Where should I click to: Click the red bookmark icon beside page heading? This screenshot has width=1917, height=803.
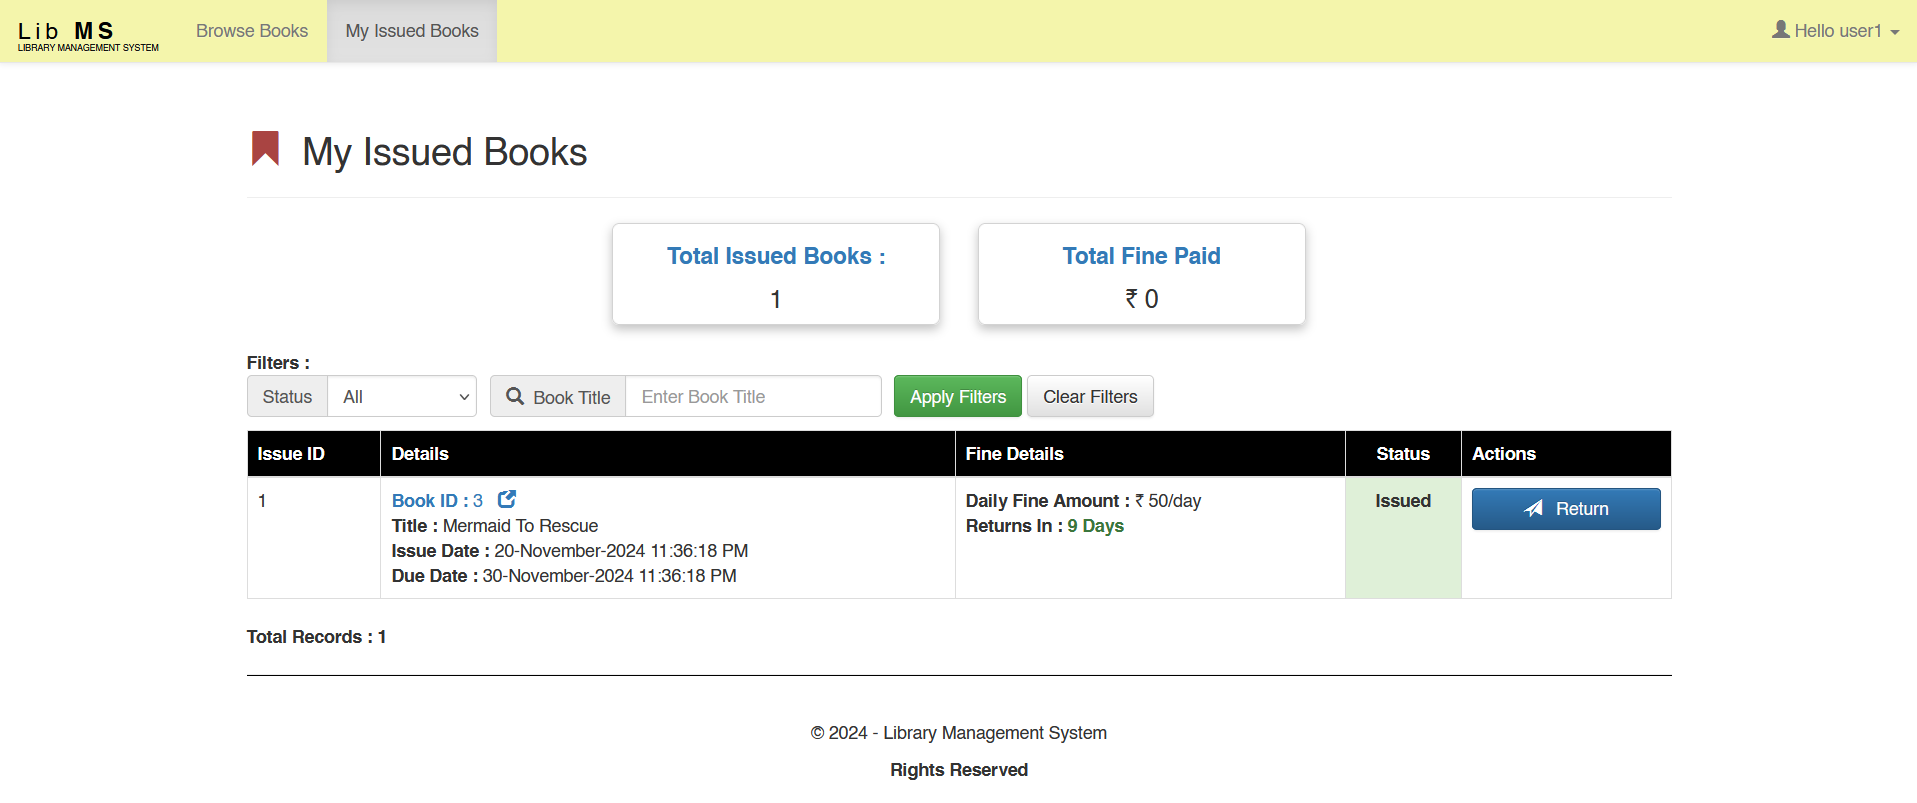tap(265, 149)
